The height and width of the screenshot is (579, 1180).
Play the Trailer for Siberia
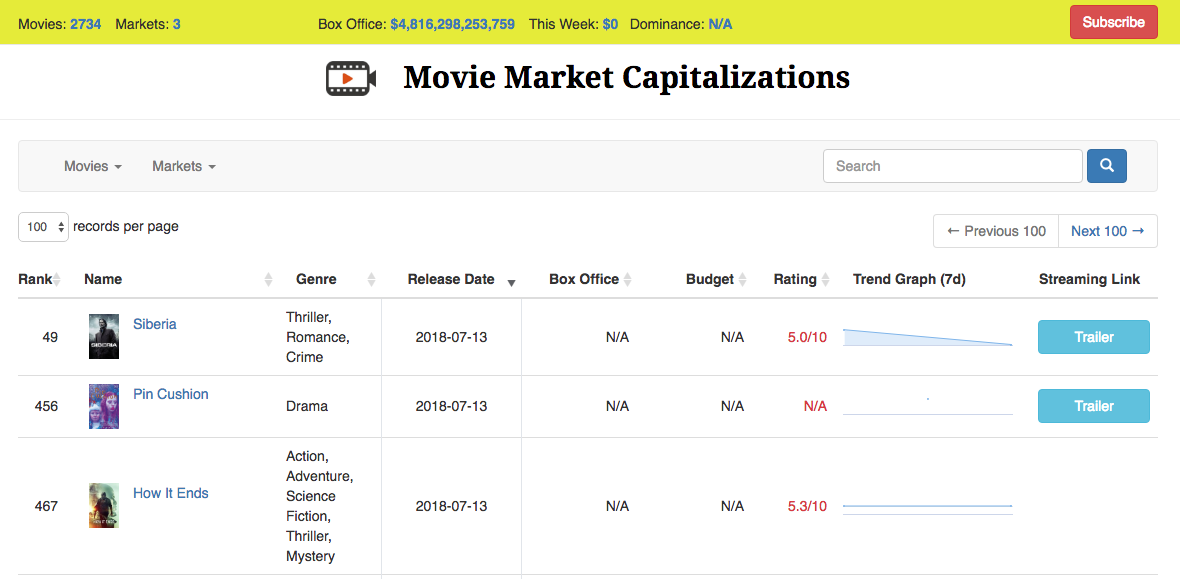pyautogui.click(x=1093, y=337)
